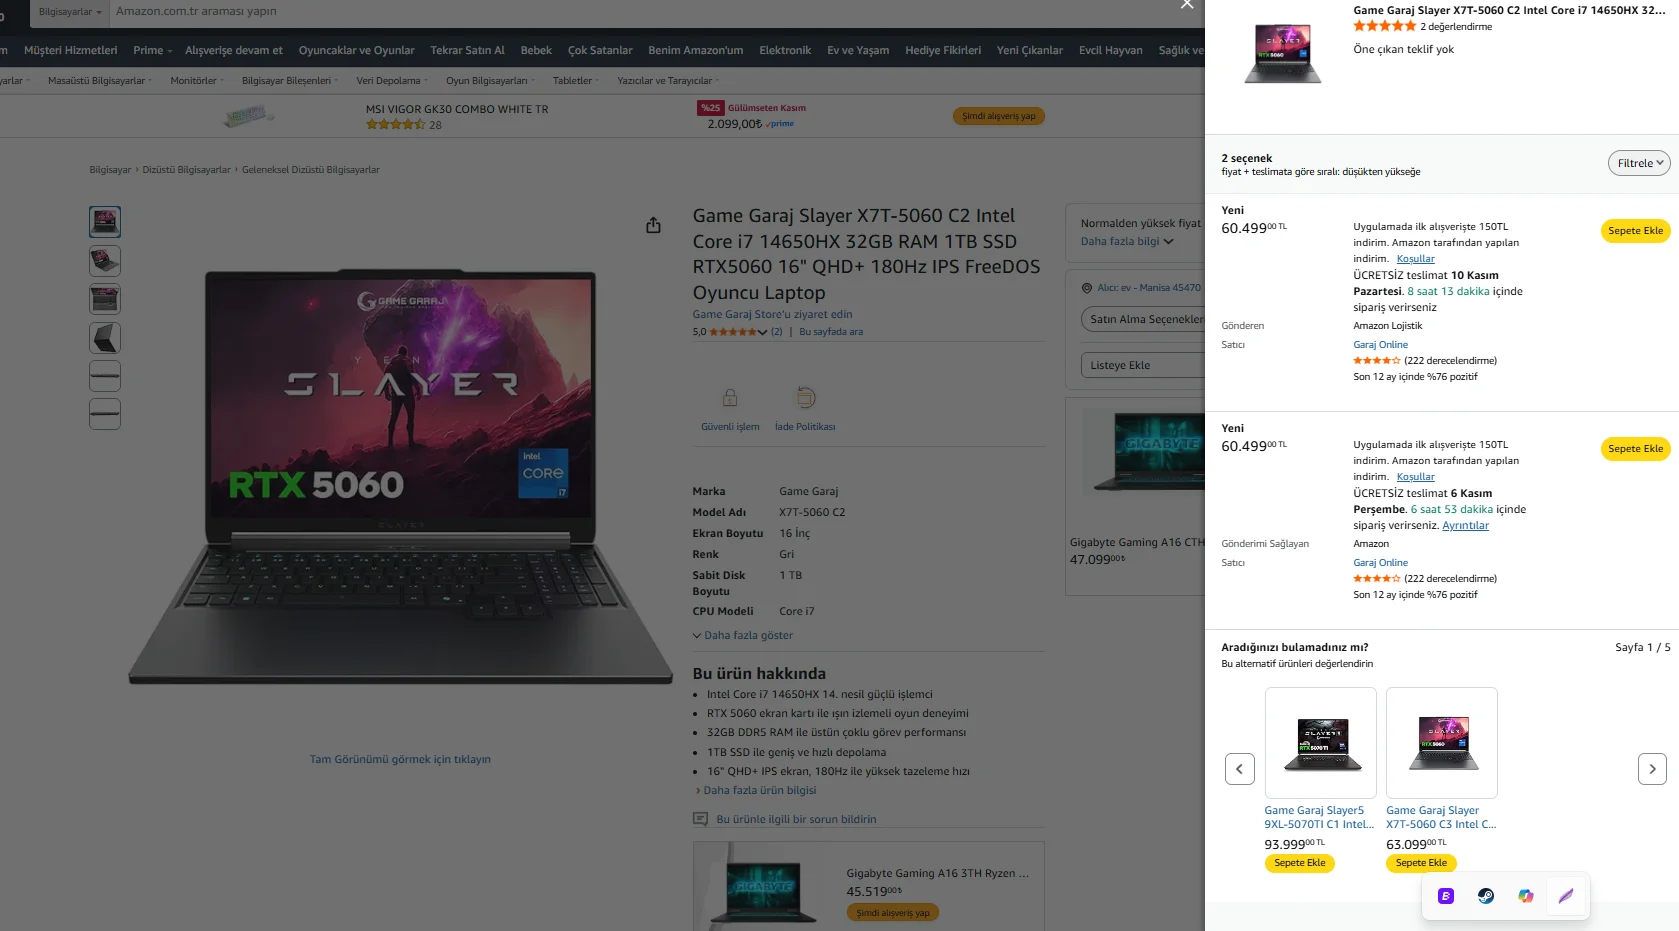Screen dimensions: 1679x931
Task: Expand Daha fazla bilgi under price notice
Action: pos(1127,241)
